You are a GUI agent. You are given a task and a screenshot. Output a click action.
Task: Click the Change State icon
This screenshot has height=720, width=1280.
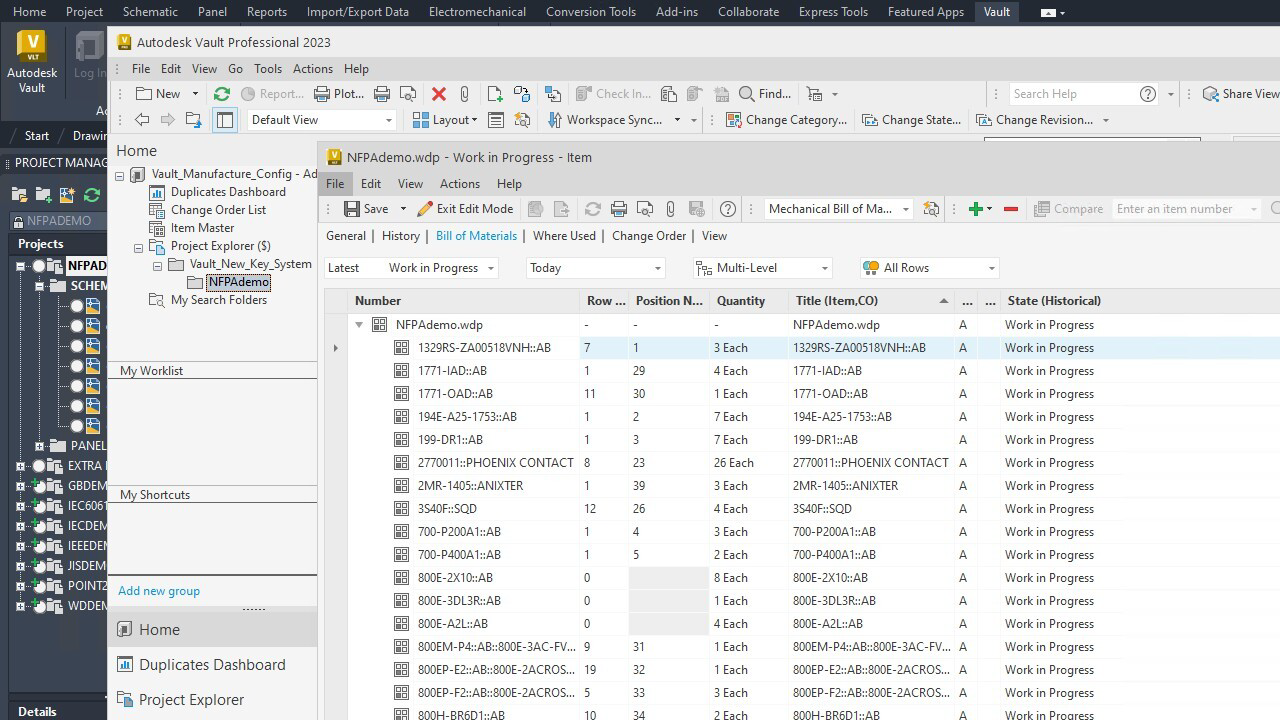(868, 120)
